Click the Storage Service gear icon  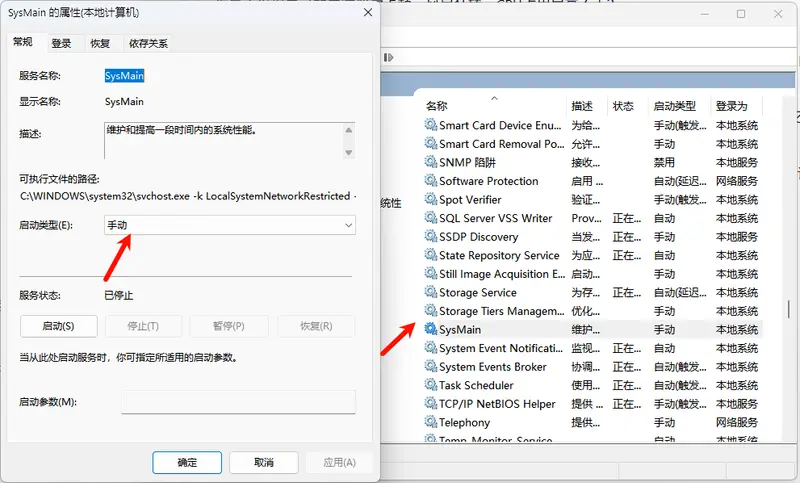pos(430,292)
